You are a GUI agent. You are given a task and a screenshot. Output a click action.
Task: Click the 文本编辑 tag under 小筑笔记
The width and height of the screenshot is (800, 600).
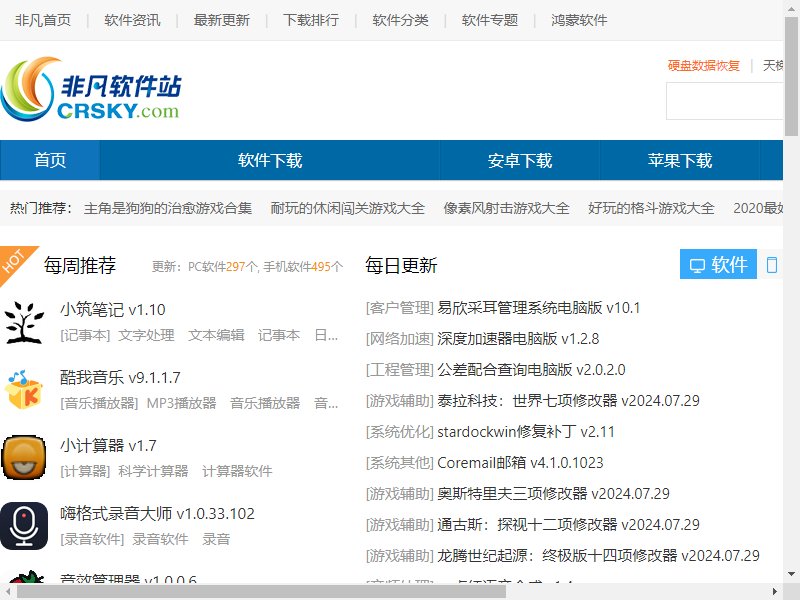(216, 335)
